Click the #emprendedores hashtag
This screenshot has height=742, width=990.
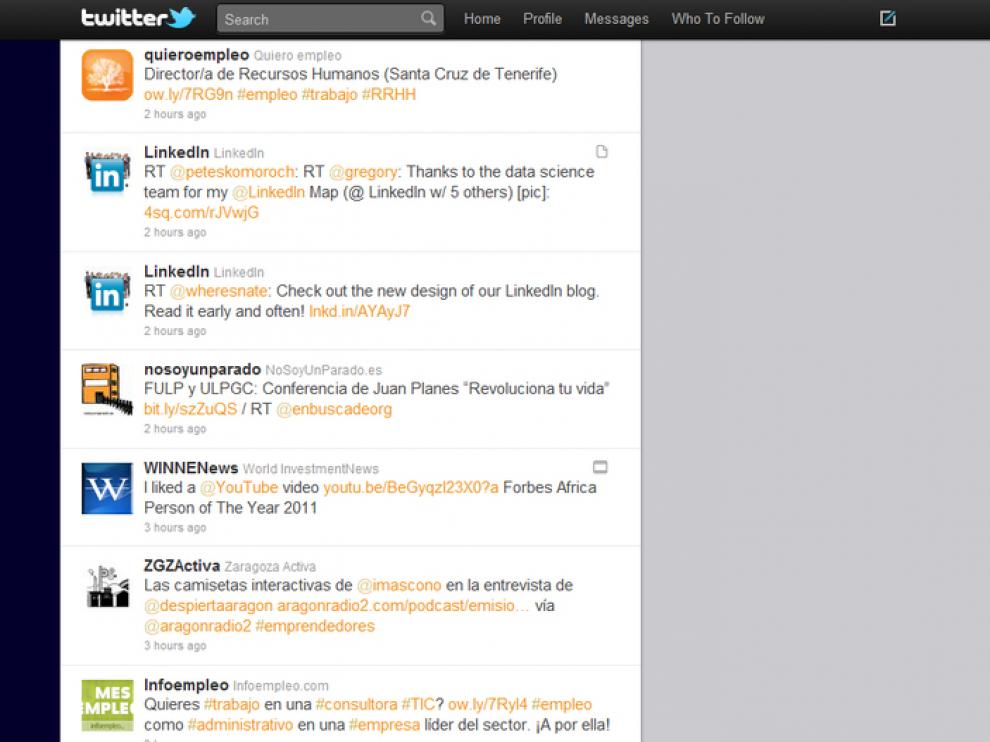pyautogui.click(x=315, y=626)
